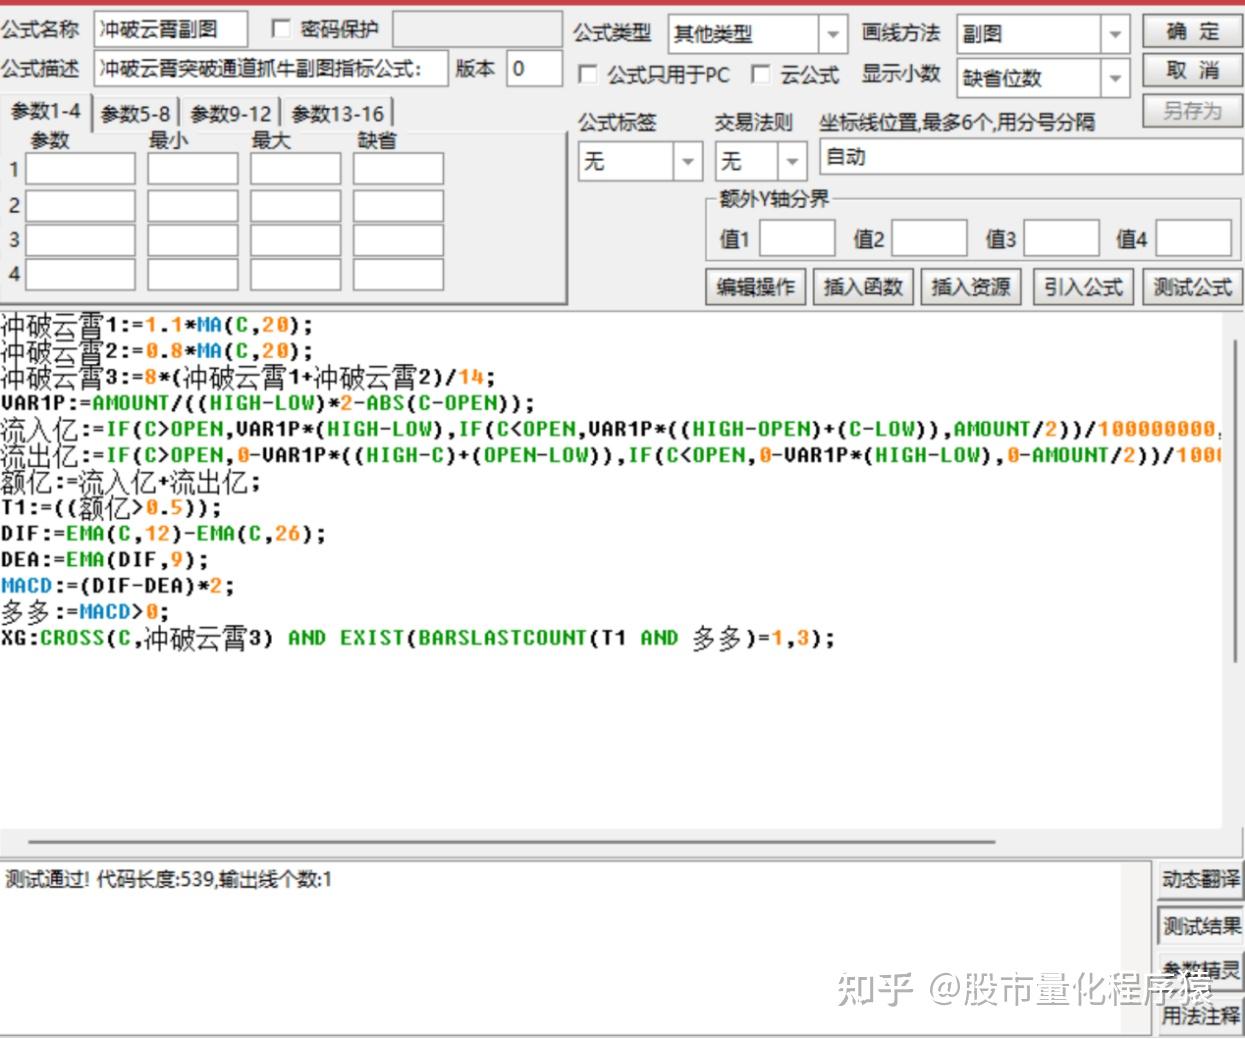The width and height of the screenshot is (1245, 1039).
Task: Click the XG:CROSS code line
Action: (417, 637)
